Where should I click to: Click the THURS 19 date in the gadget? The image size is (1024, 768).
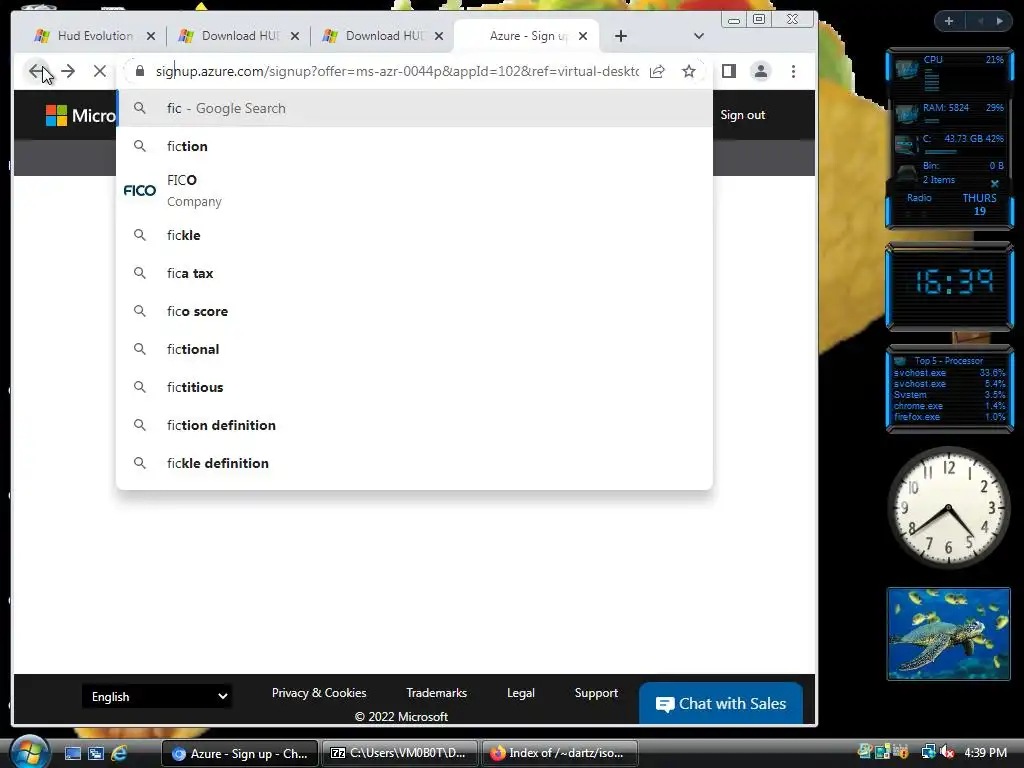pos(980,204)
